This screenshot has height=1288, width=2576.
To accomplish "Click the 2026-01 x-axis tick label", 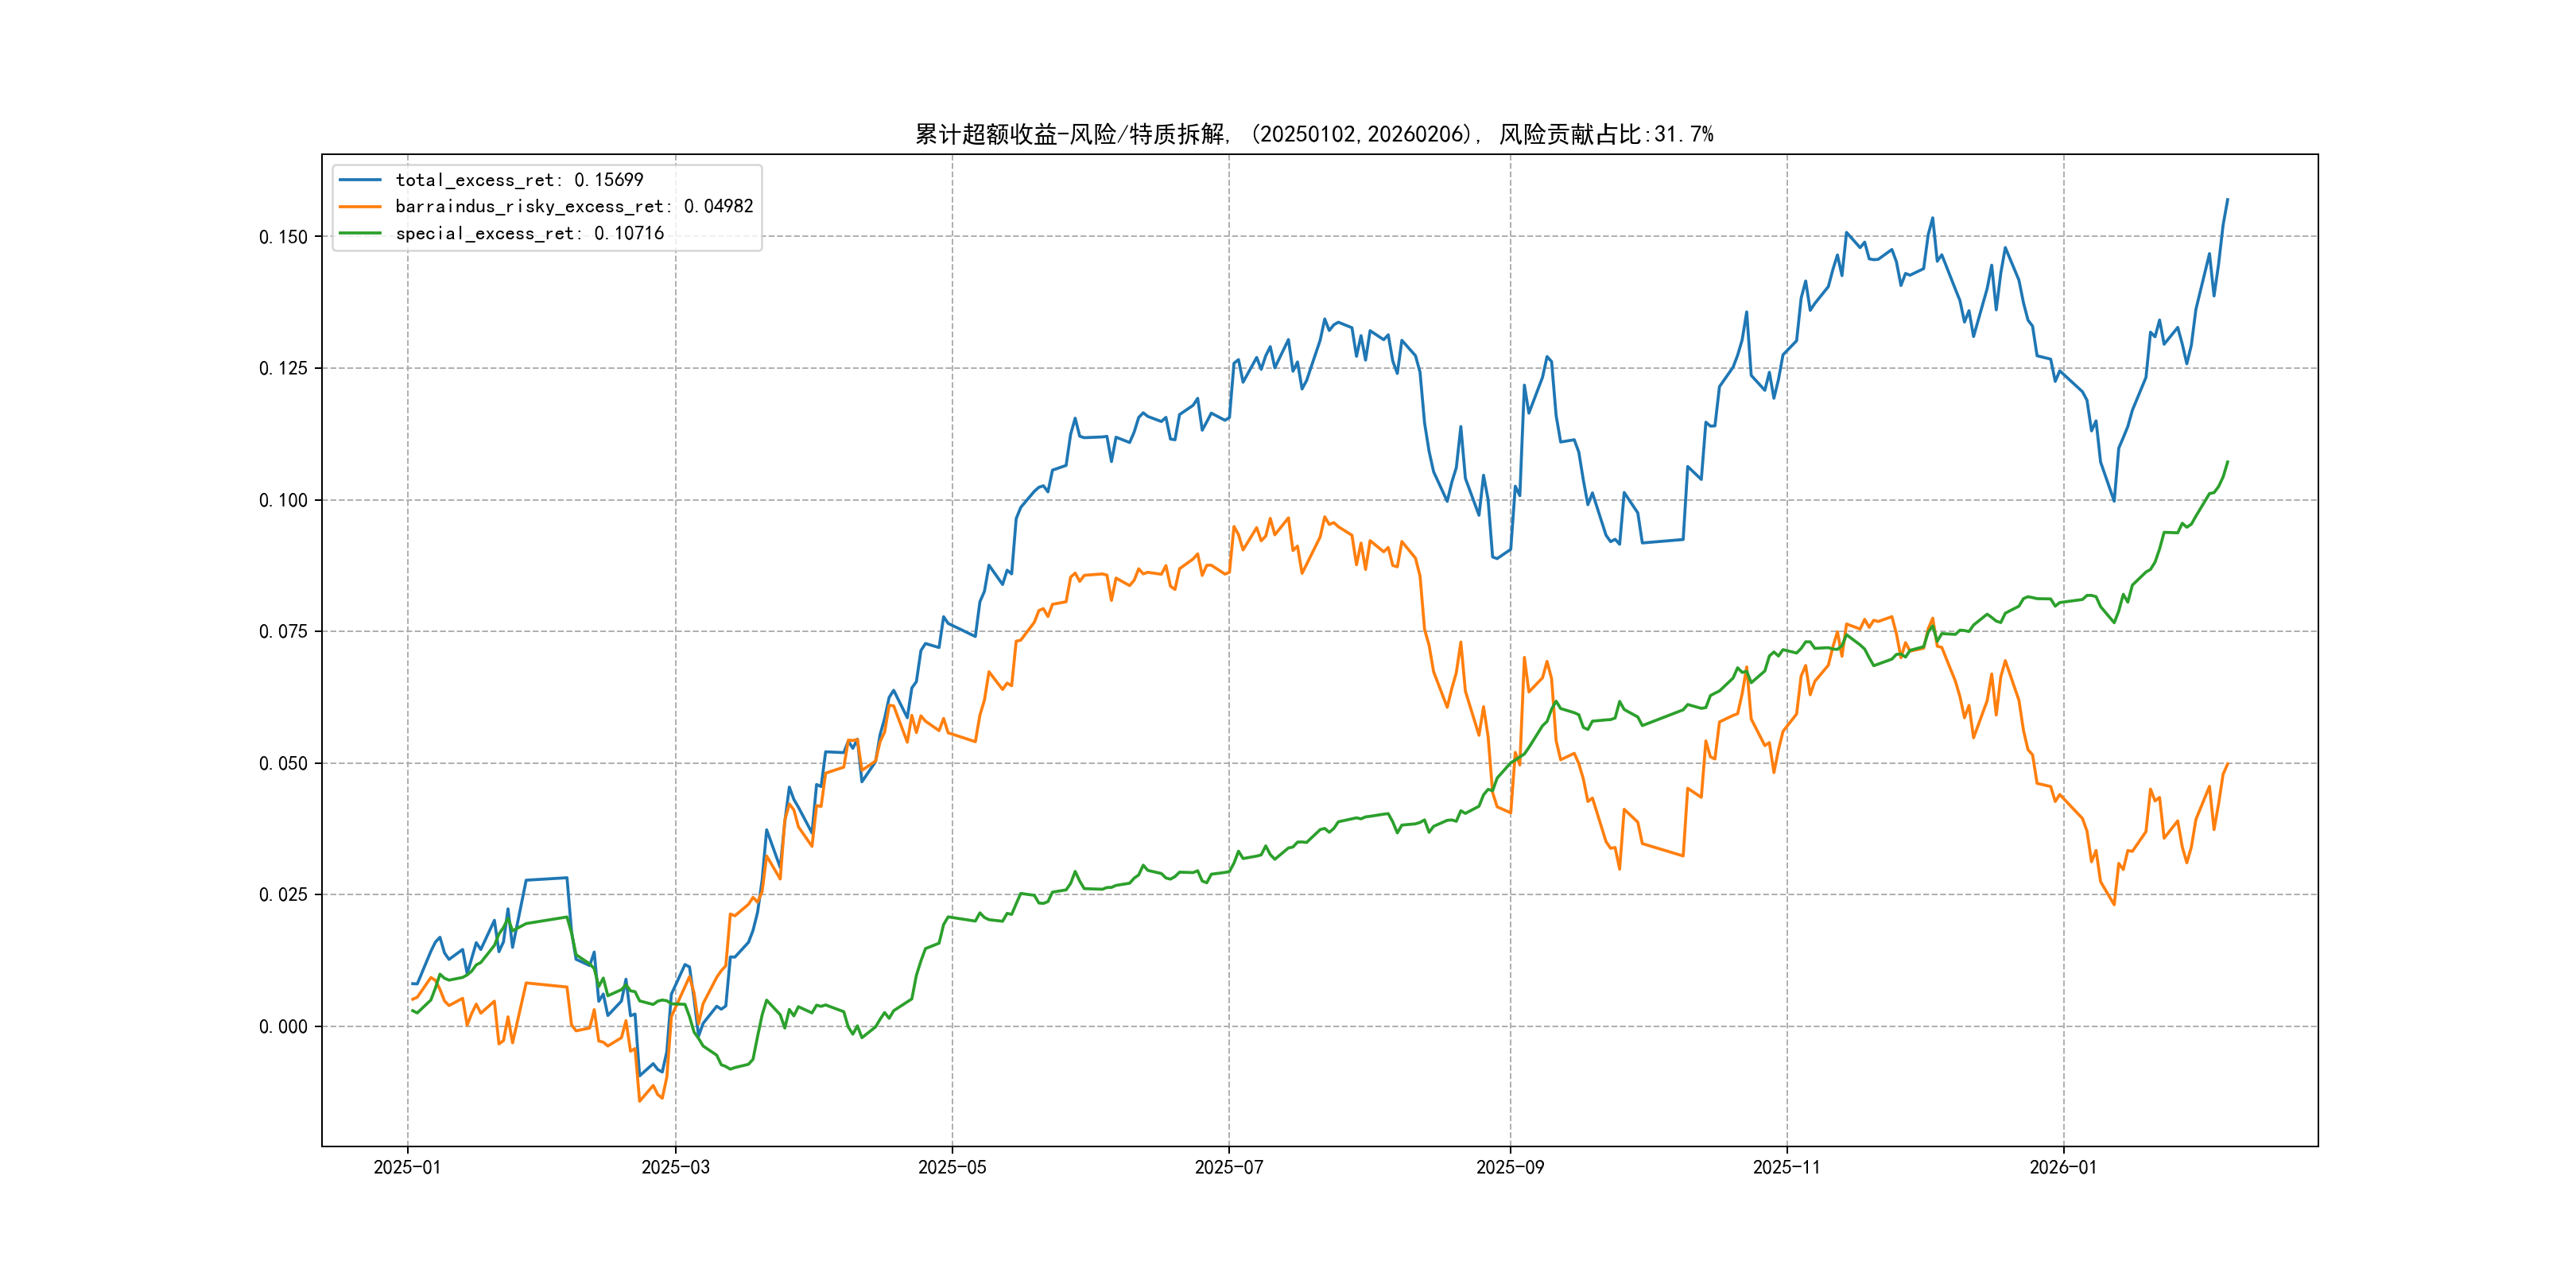I will pos(2063,1168).
